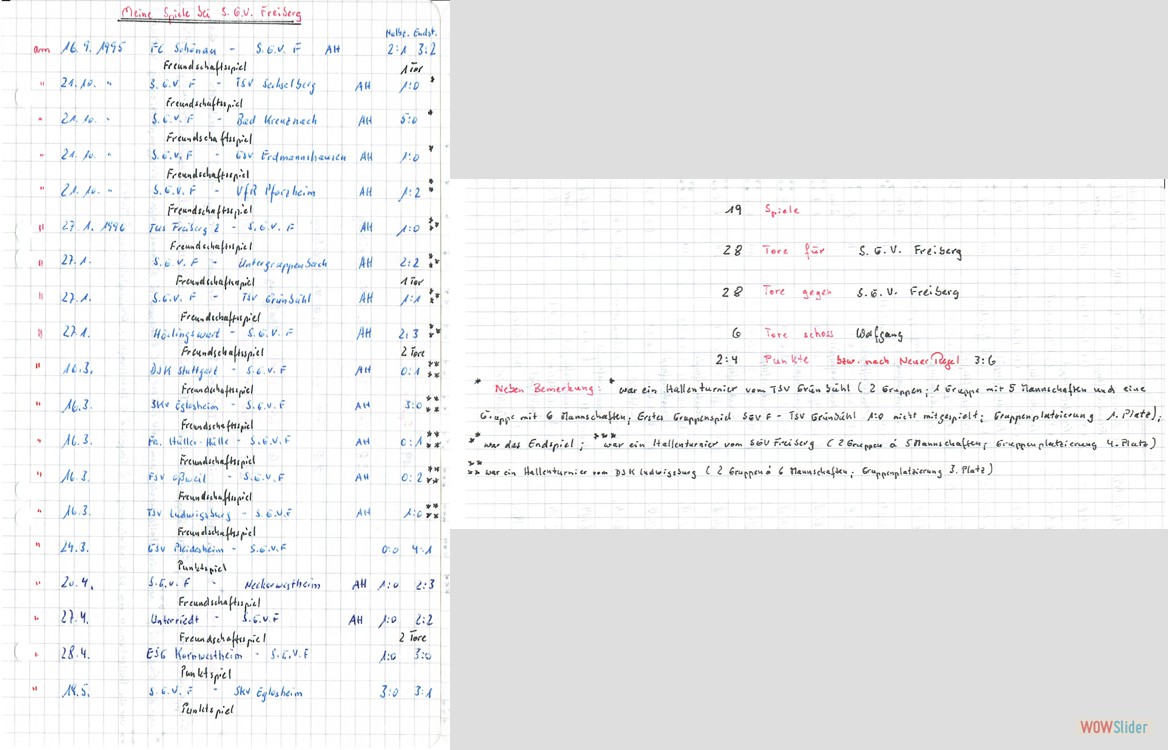
Task: Click the DJK Ludwigsburg Hallenturnier footnote
Action: [730, 471]
